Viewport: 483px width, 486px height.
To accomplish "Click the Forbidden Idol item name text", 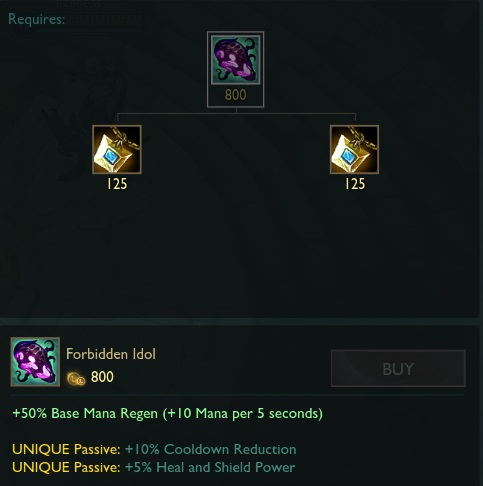I will [x=111, y=354].
